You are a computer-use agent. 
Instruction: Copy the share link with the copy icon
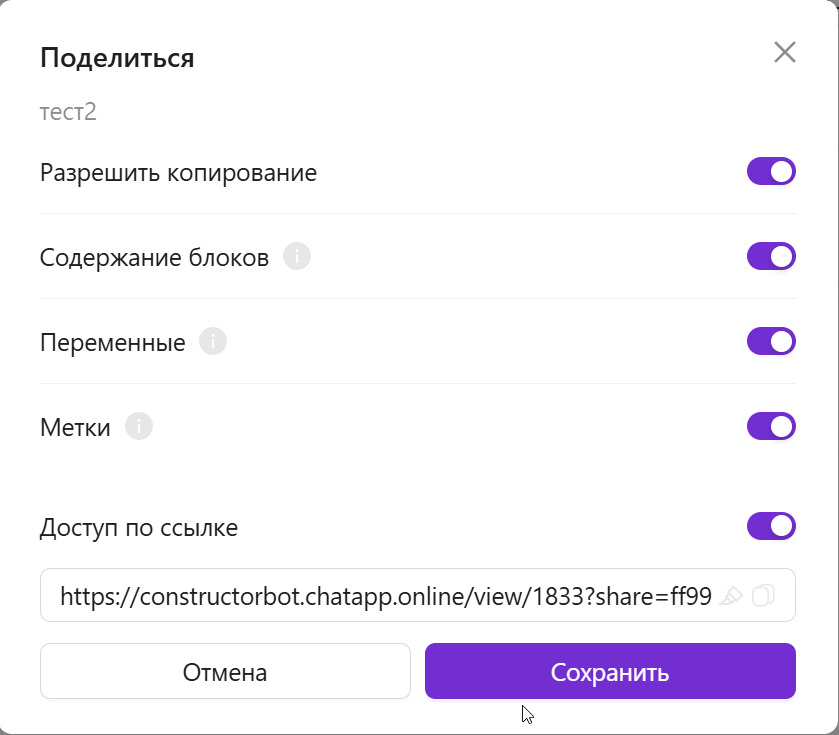[763, 596]
